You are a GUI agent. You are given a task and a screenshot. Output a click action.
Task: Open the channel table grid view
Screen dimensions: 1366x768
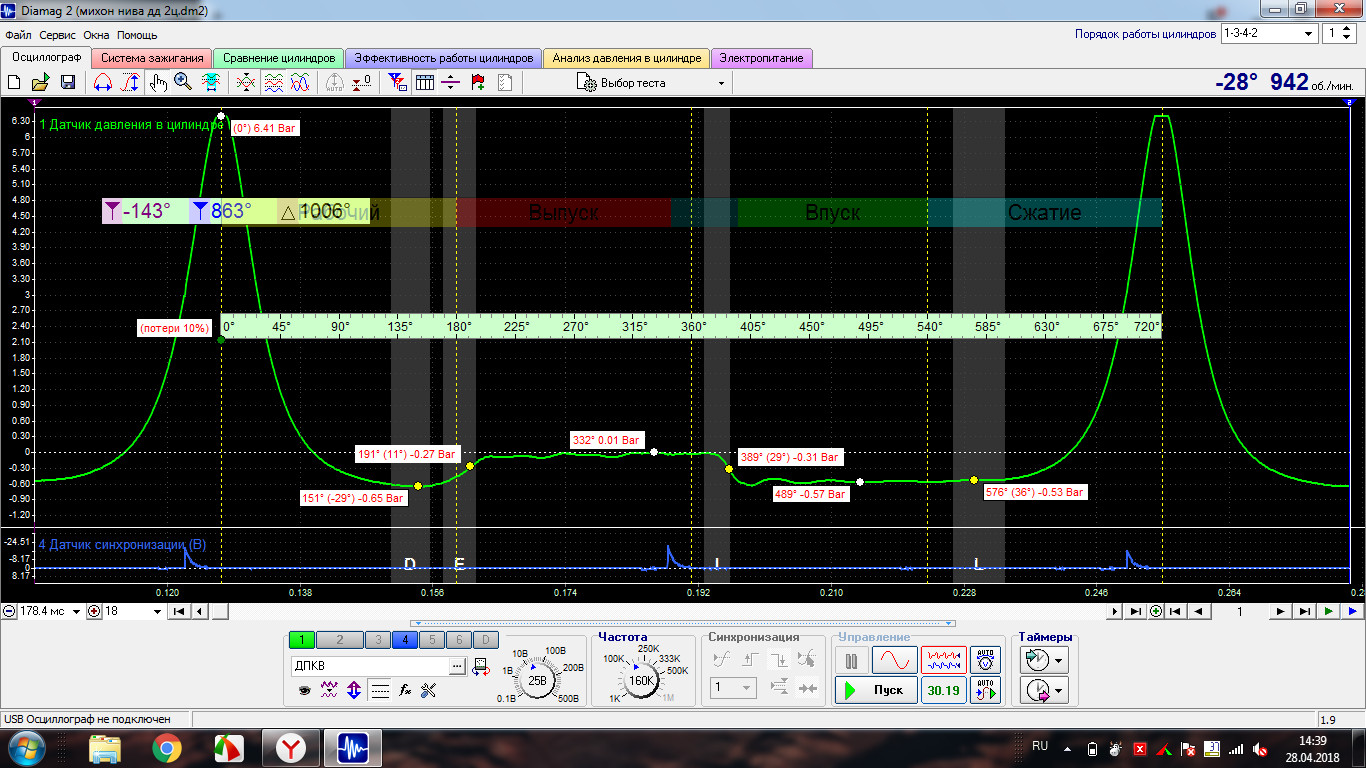coord(424,83)
